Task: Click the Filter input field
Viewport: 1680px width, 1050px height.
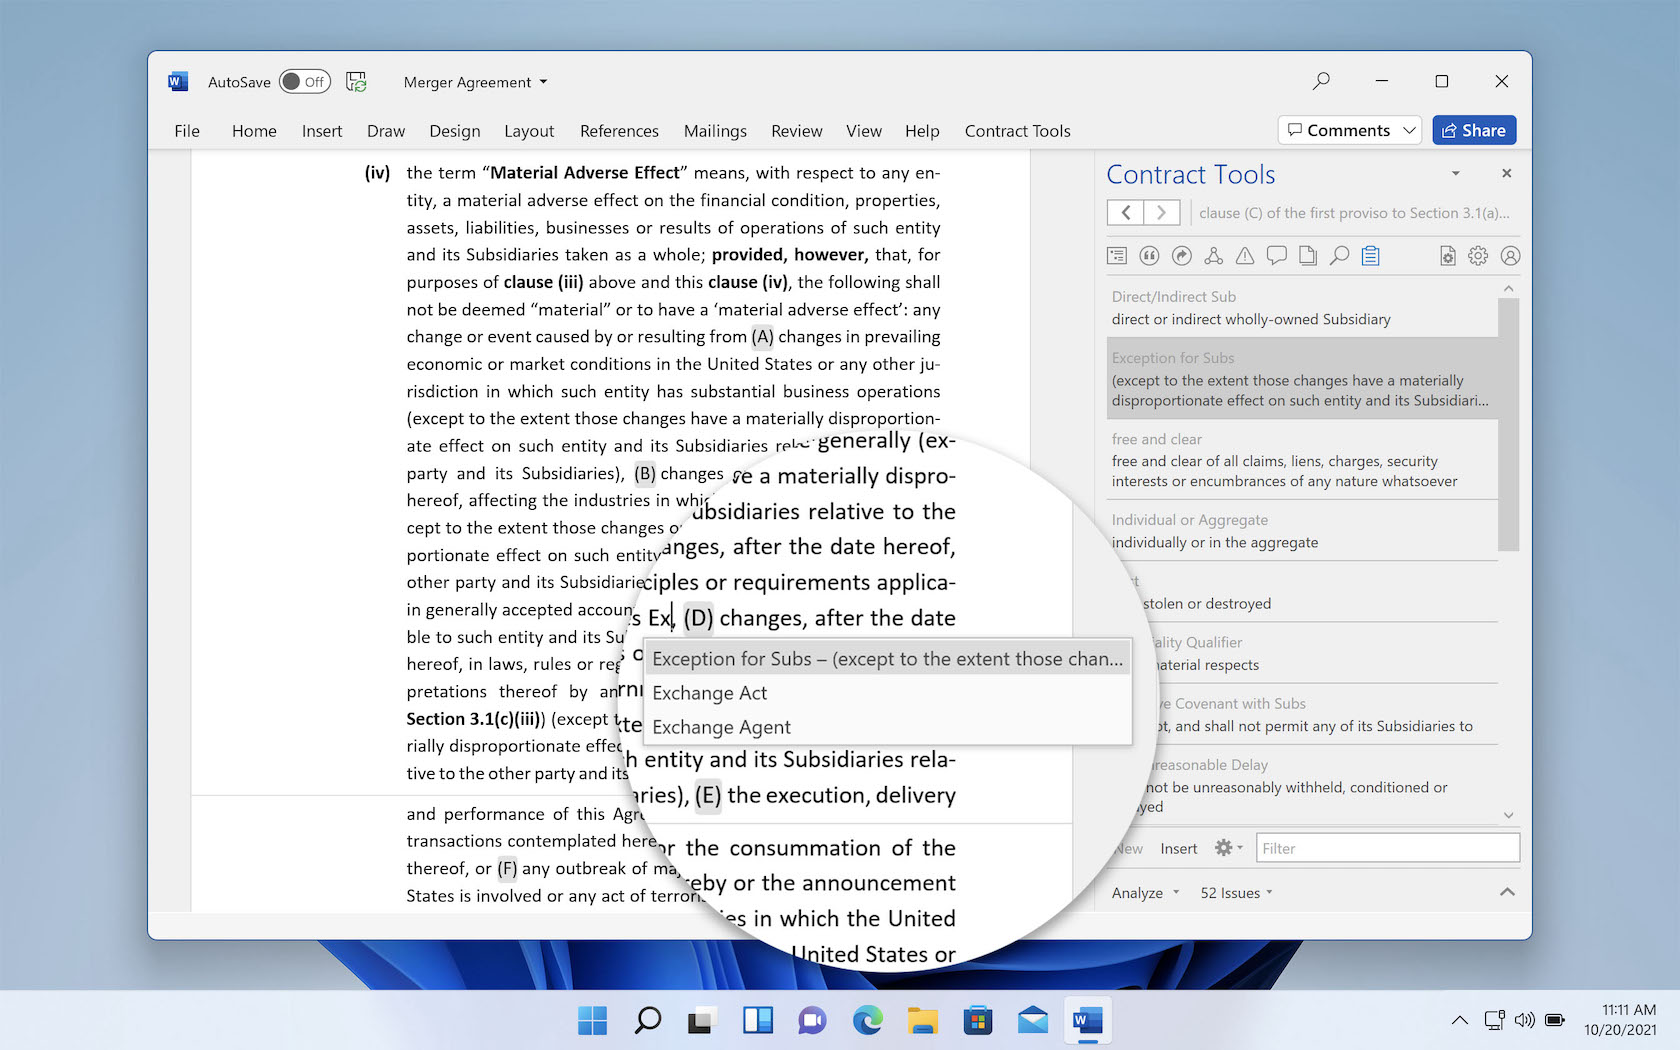Action: 1387,848
